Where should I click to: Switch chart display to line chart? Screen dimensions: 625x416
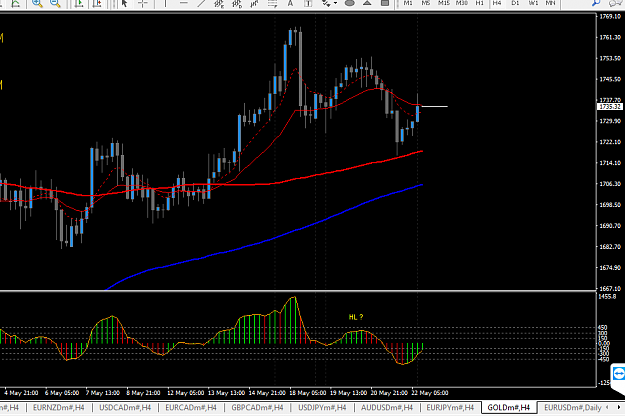coord(16,4)
